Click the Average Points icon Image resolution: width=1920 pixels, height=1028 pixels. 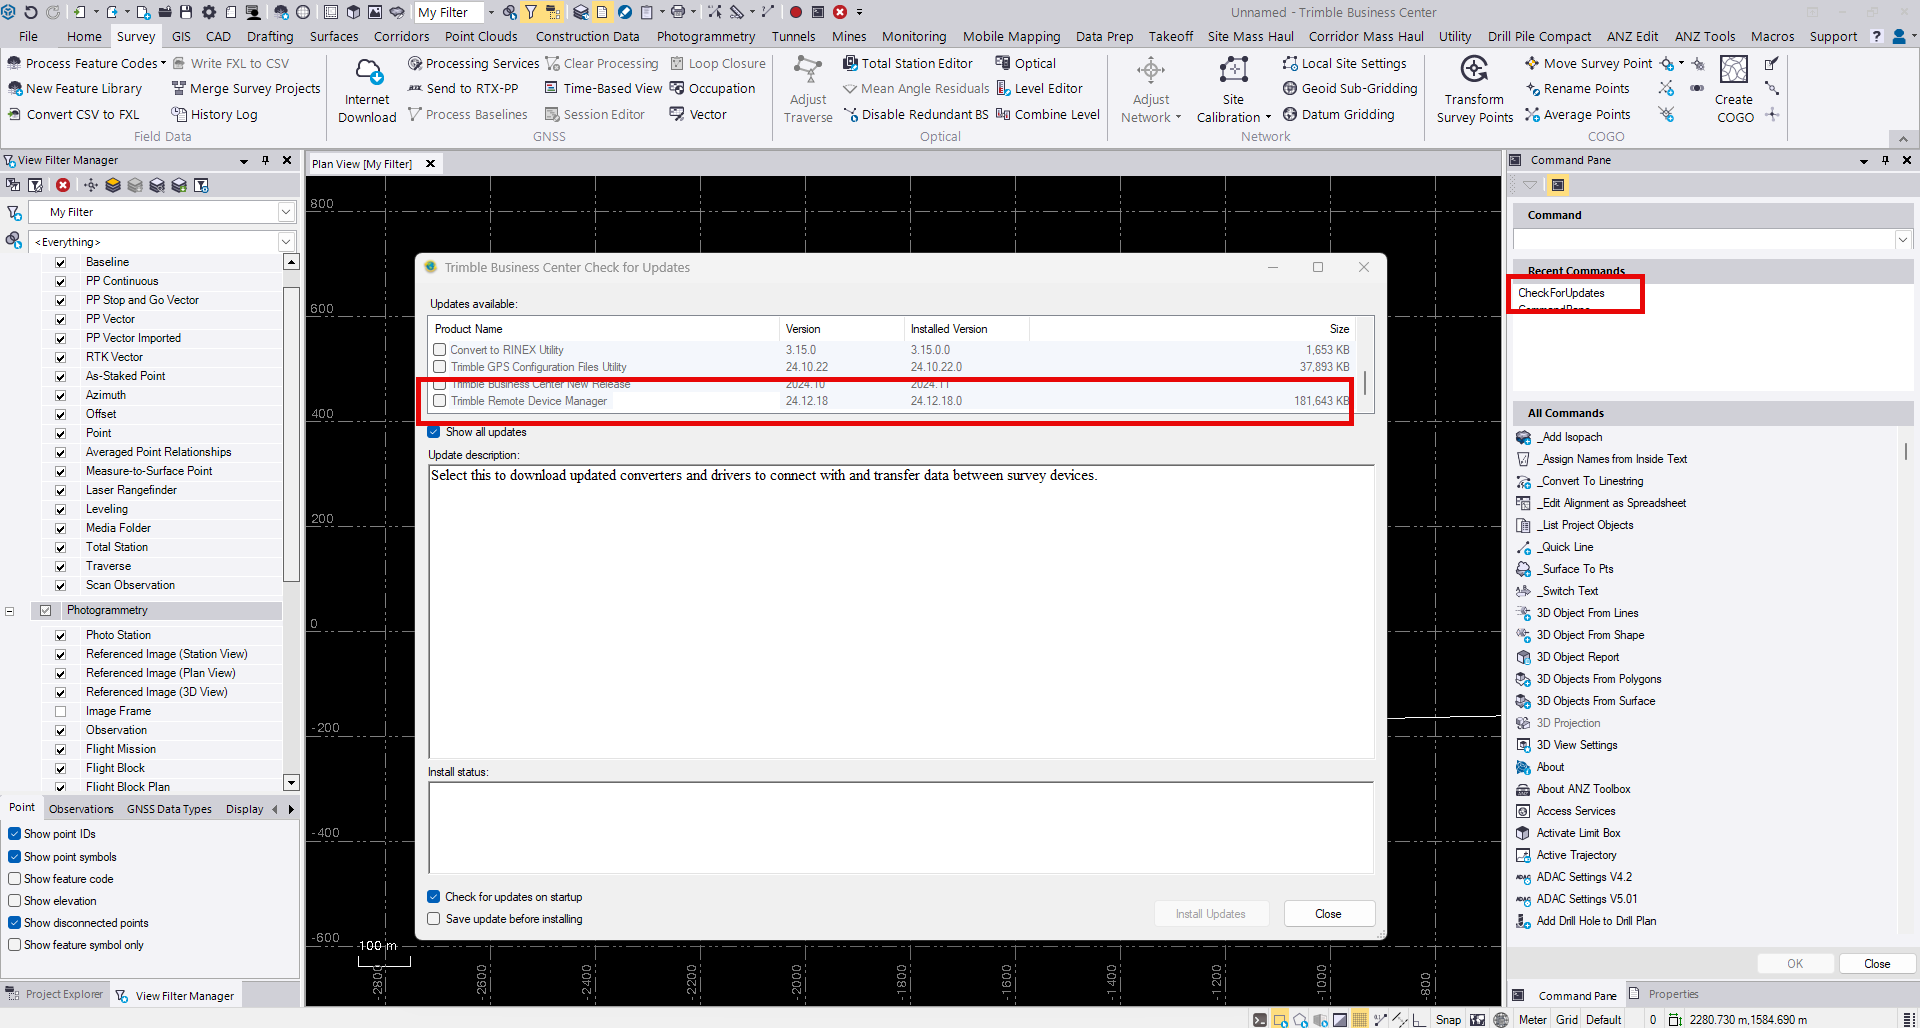(1532, 114)
